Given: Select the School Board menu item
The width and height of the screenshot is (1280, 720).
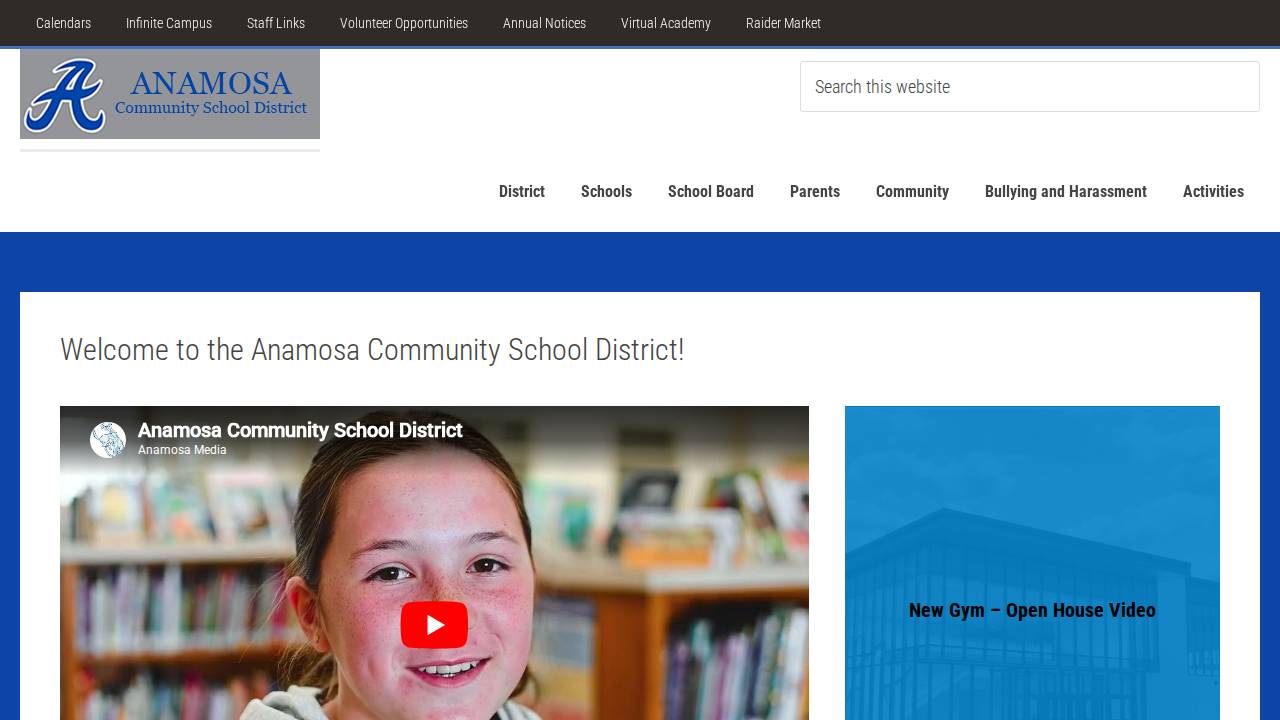Looking at the screenshot, I should 710,191.
